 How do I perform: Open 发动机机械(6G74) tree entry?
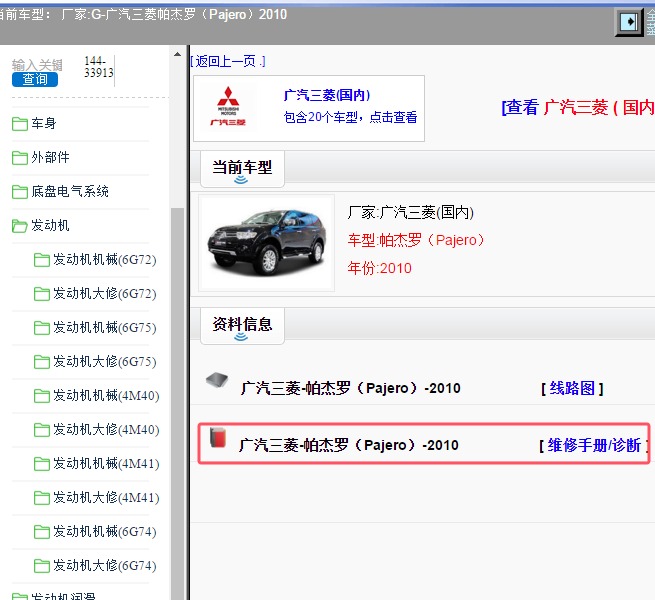(x=104, y=531)
